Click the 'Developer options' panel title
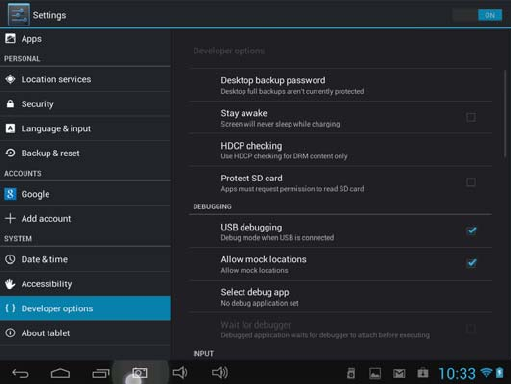Viewport: 511px width, 384px height. (229, 51)
